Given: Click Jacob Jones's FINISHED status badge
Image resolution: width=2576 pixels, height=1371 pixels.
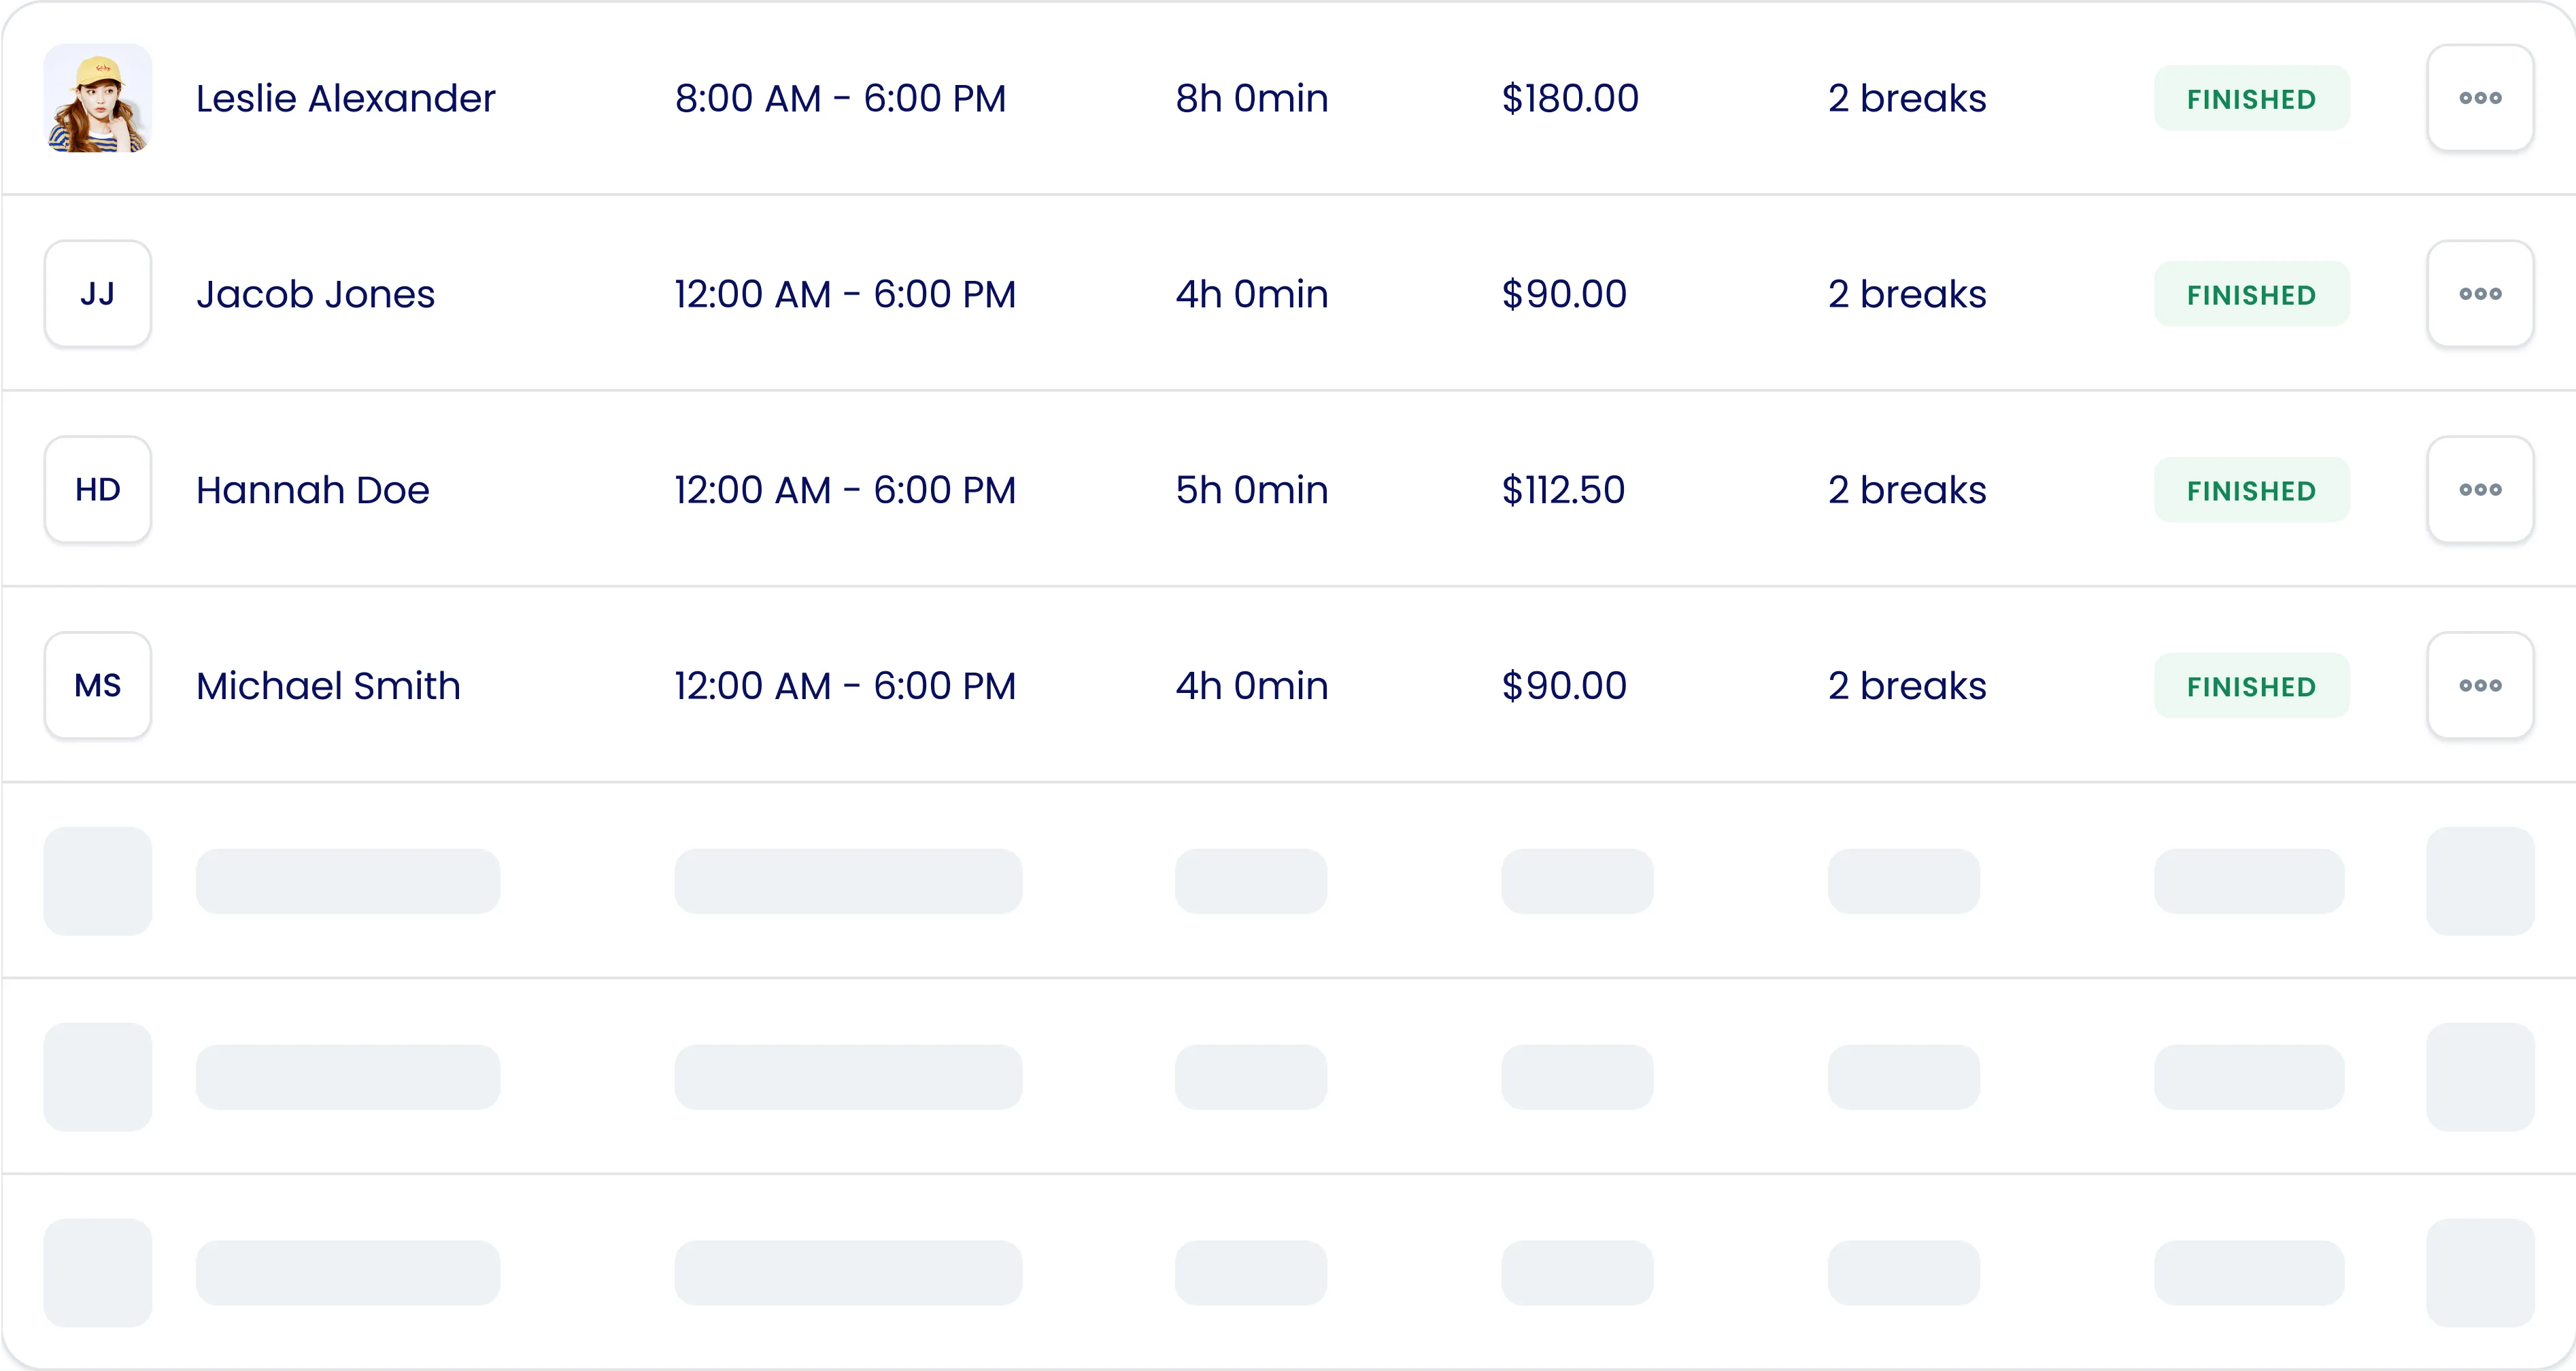Looking at the screenshot, I should tap(2251, 294).
